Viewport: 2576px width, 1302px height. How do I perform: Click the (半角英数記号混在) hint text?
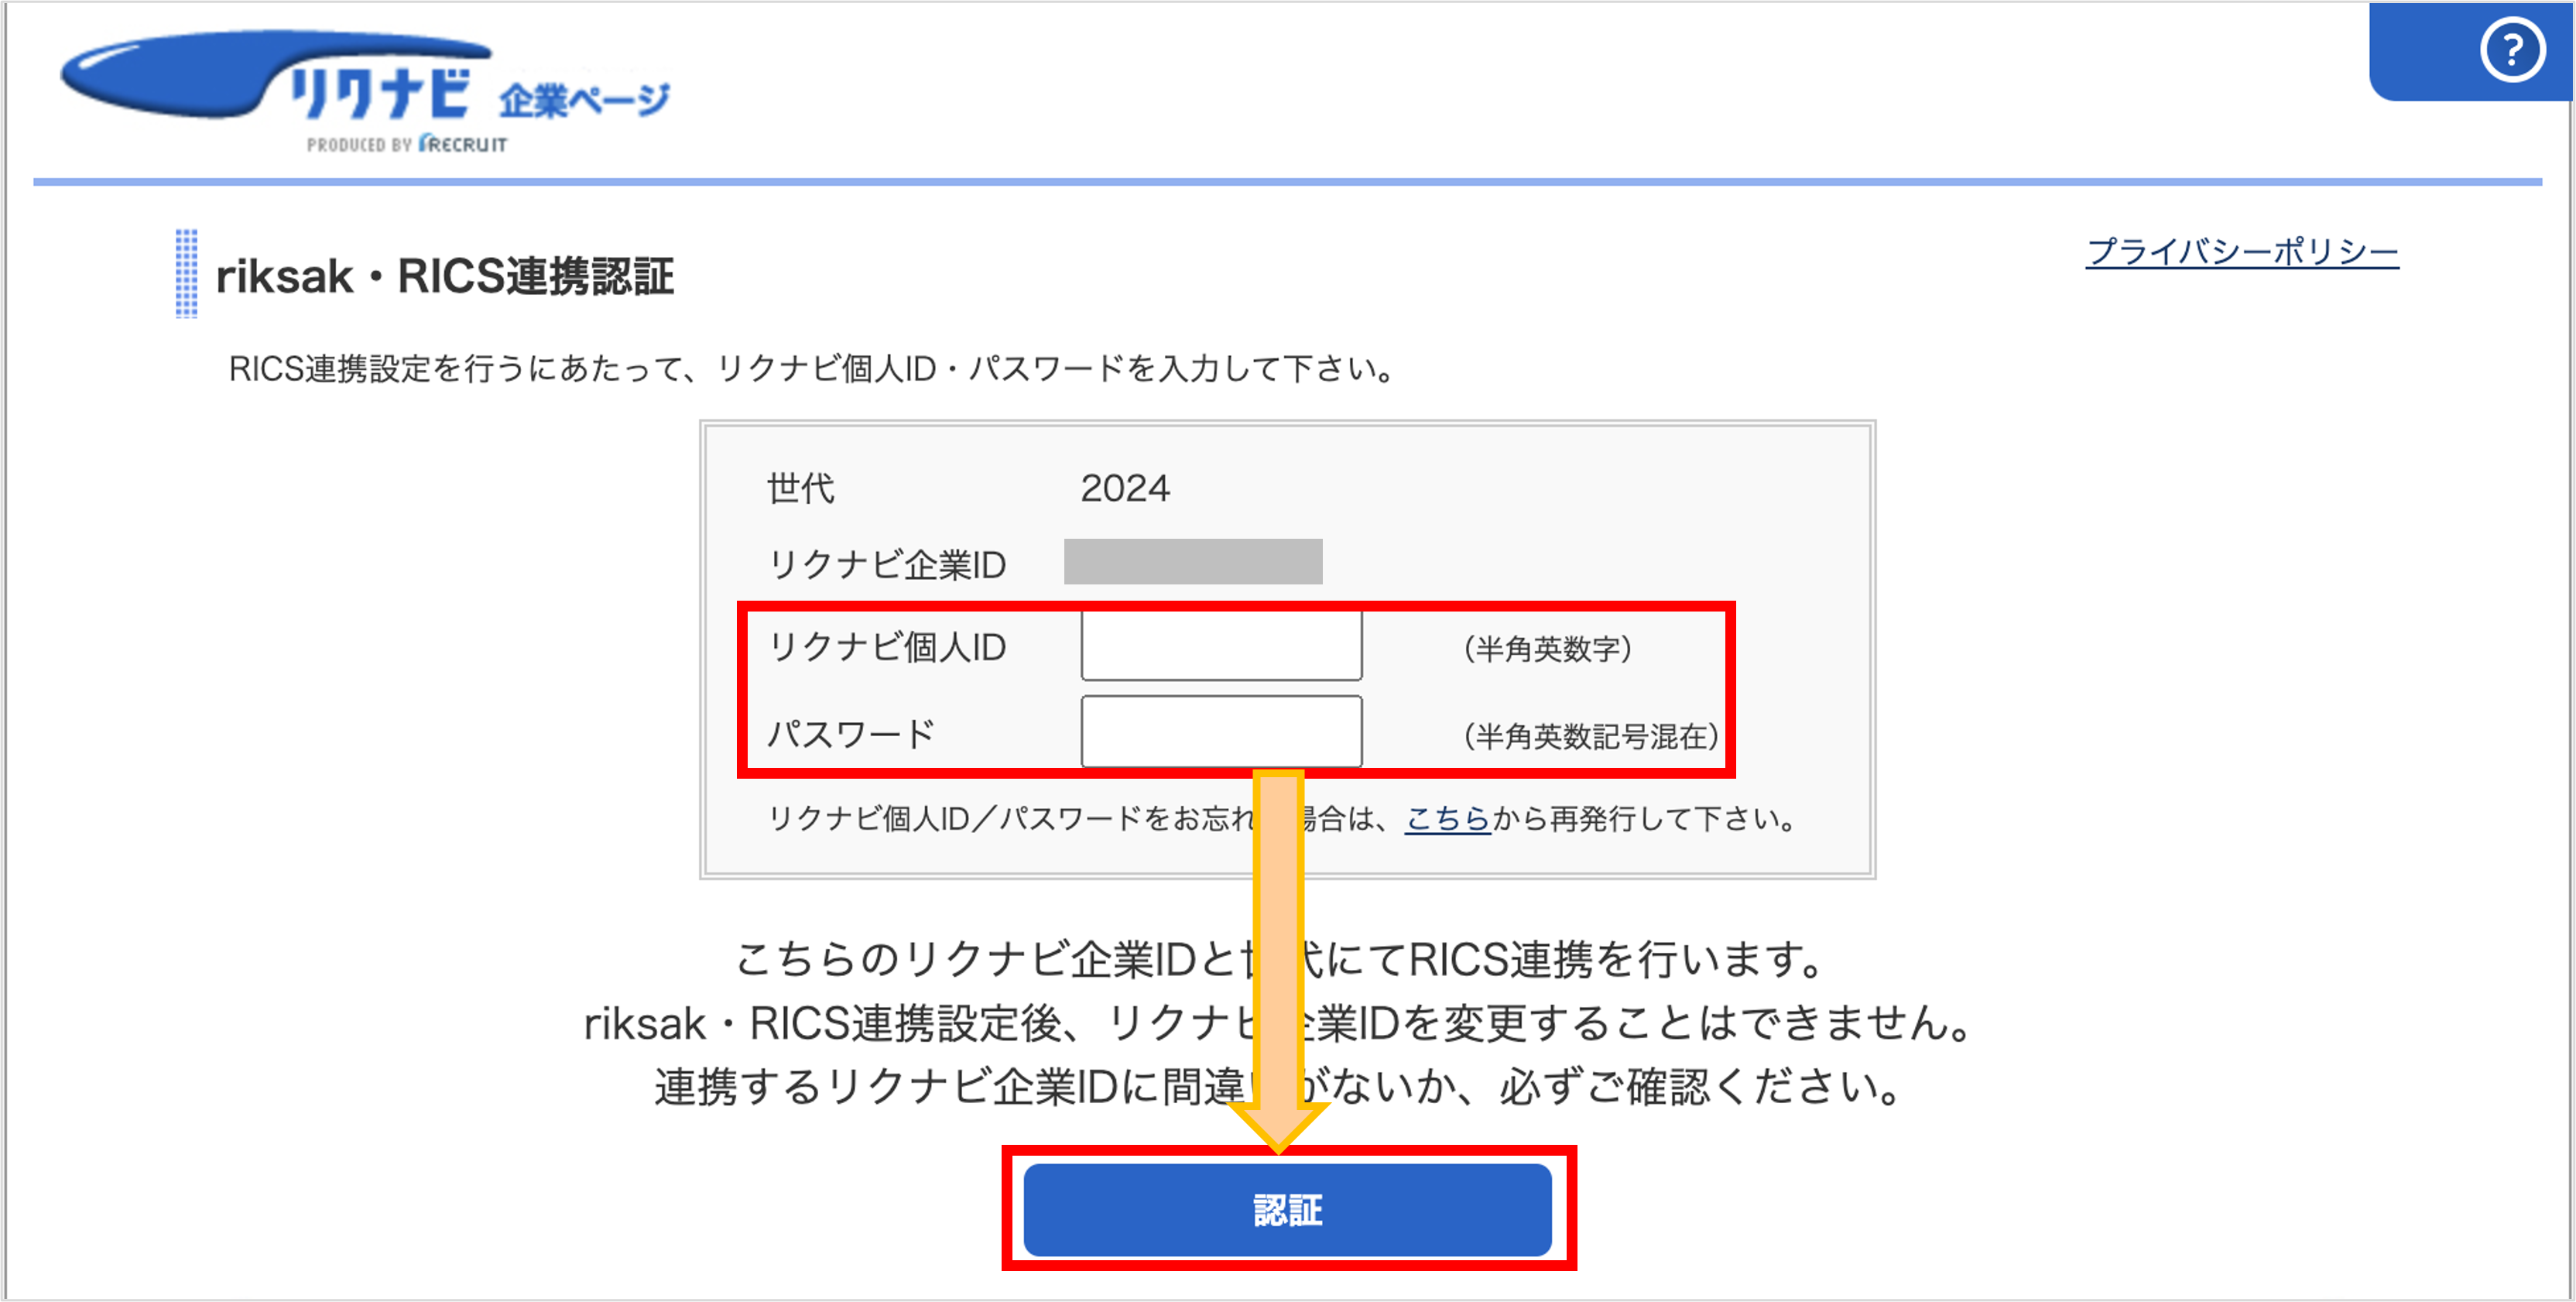[x=1591, y=736]
